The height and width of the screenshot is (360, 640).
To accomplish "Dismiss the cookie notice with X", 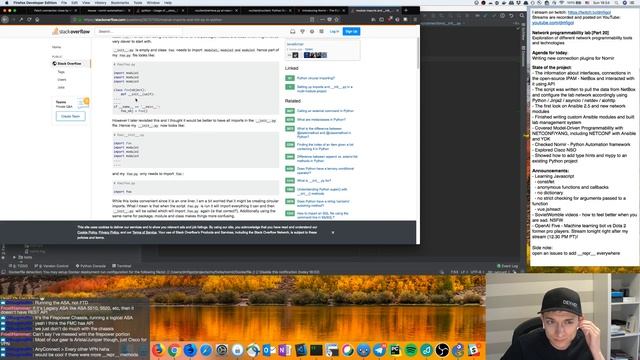I will coord(333,232).
